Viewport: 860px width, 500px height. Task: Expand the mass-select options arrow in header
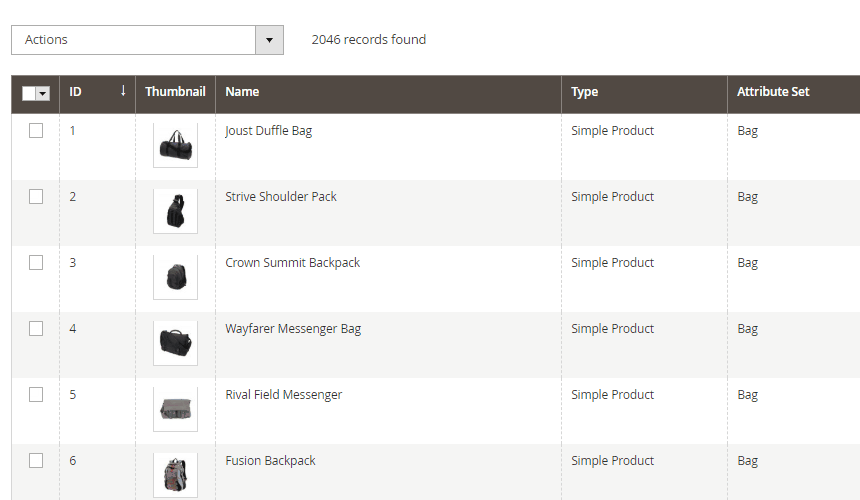[43, 93]
